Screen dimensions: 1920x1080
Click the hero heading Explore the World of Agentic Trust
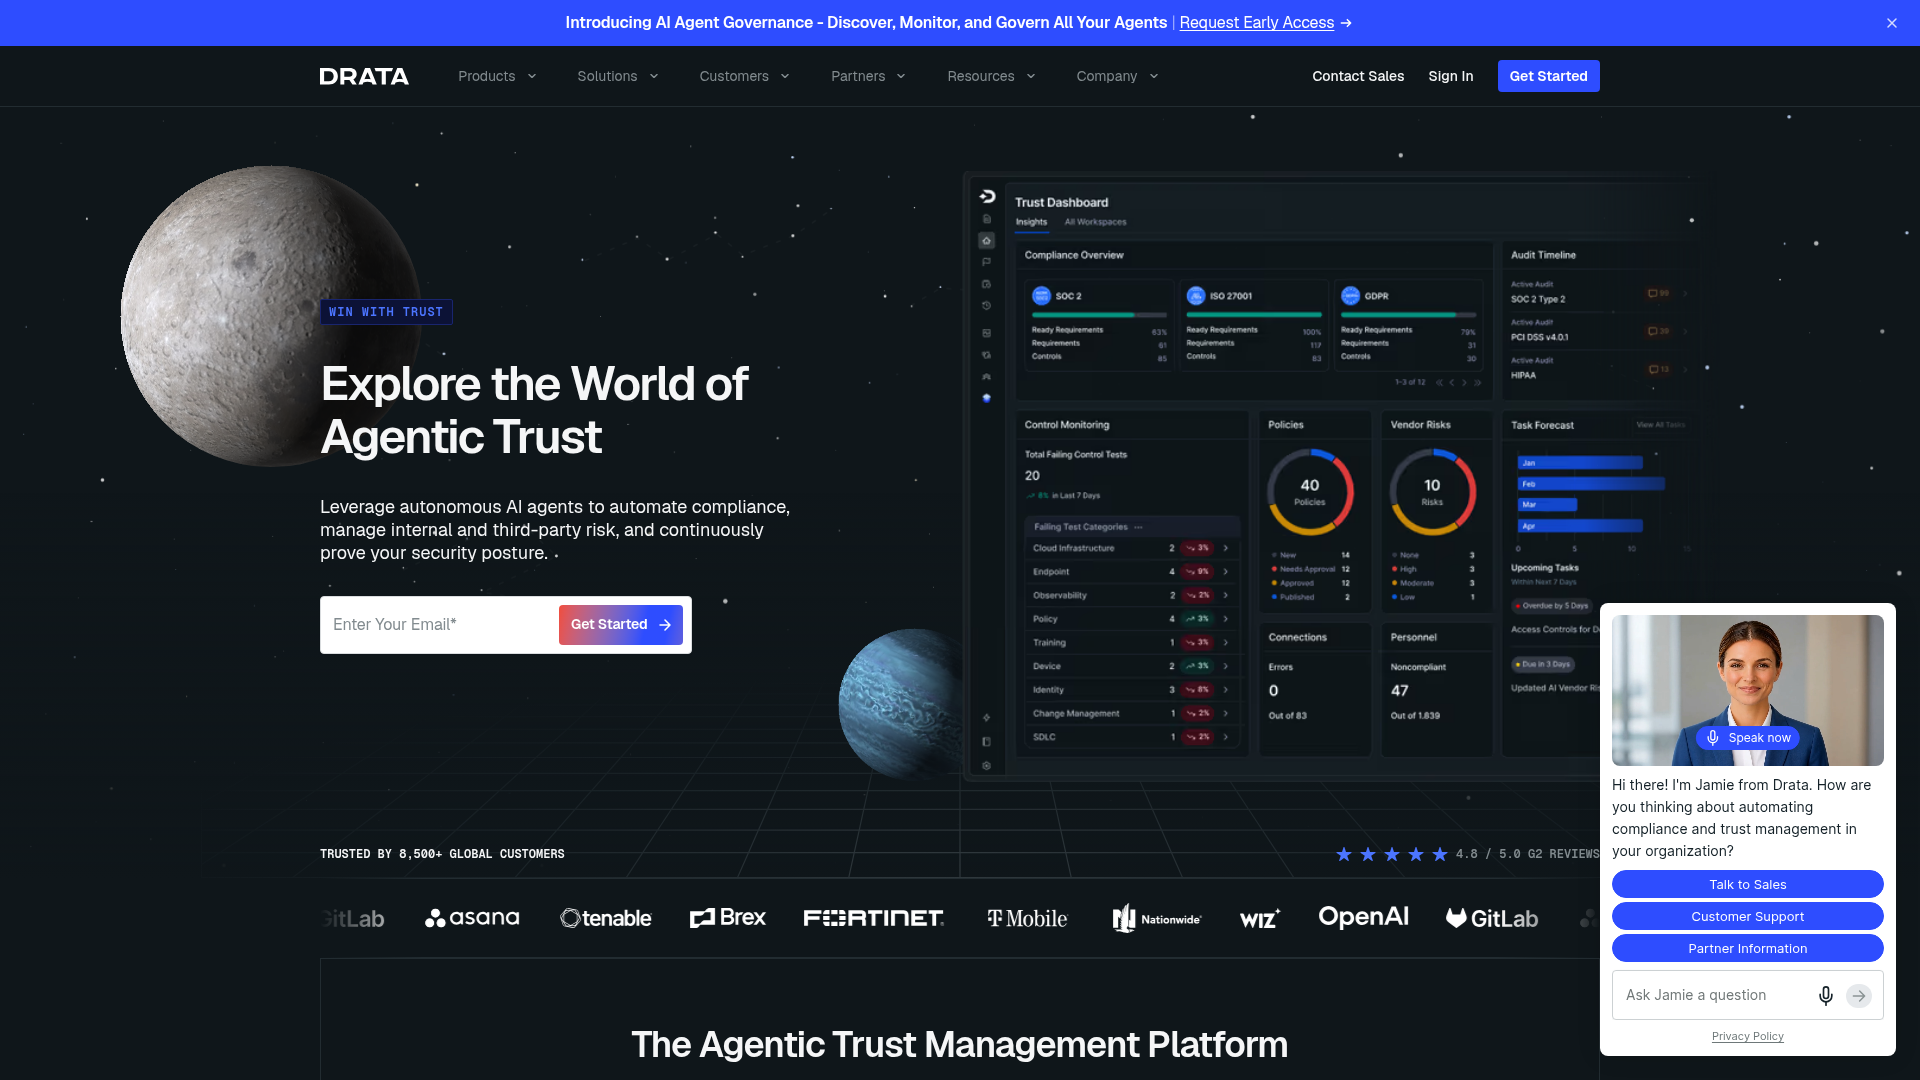point(534,410)
